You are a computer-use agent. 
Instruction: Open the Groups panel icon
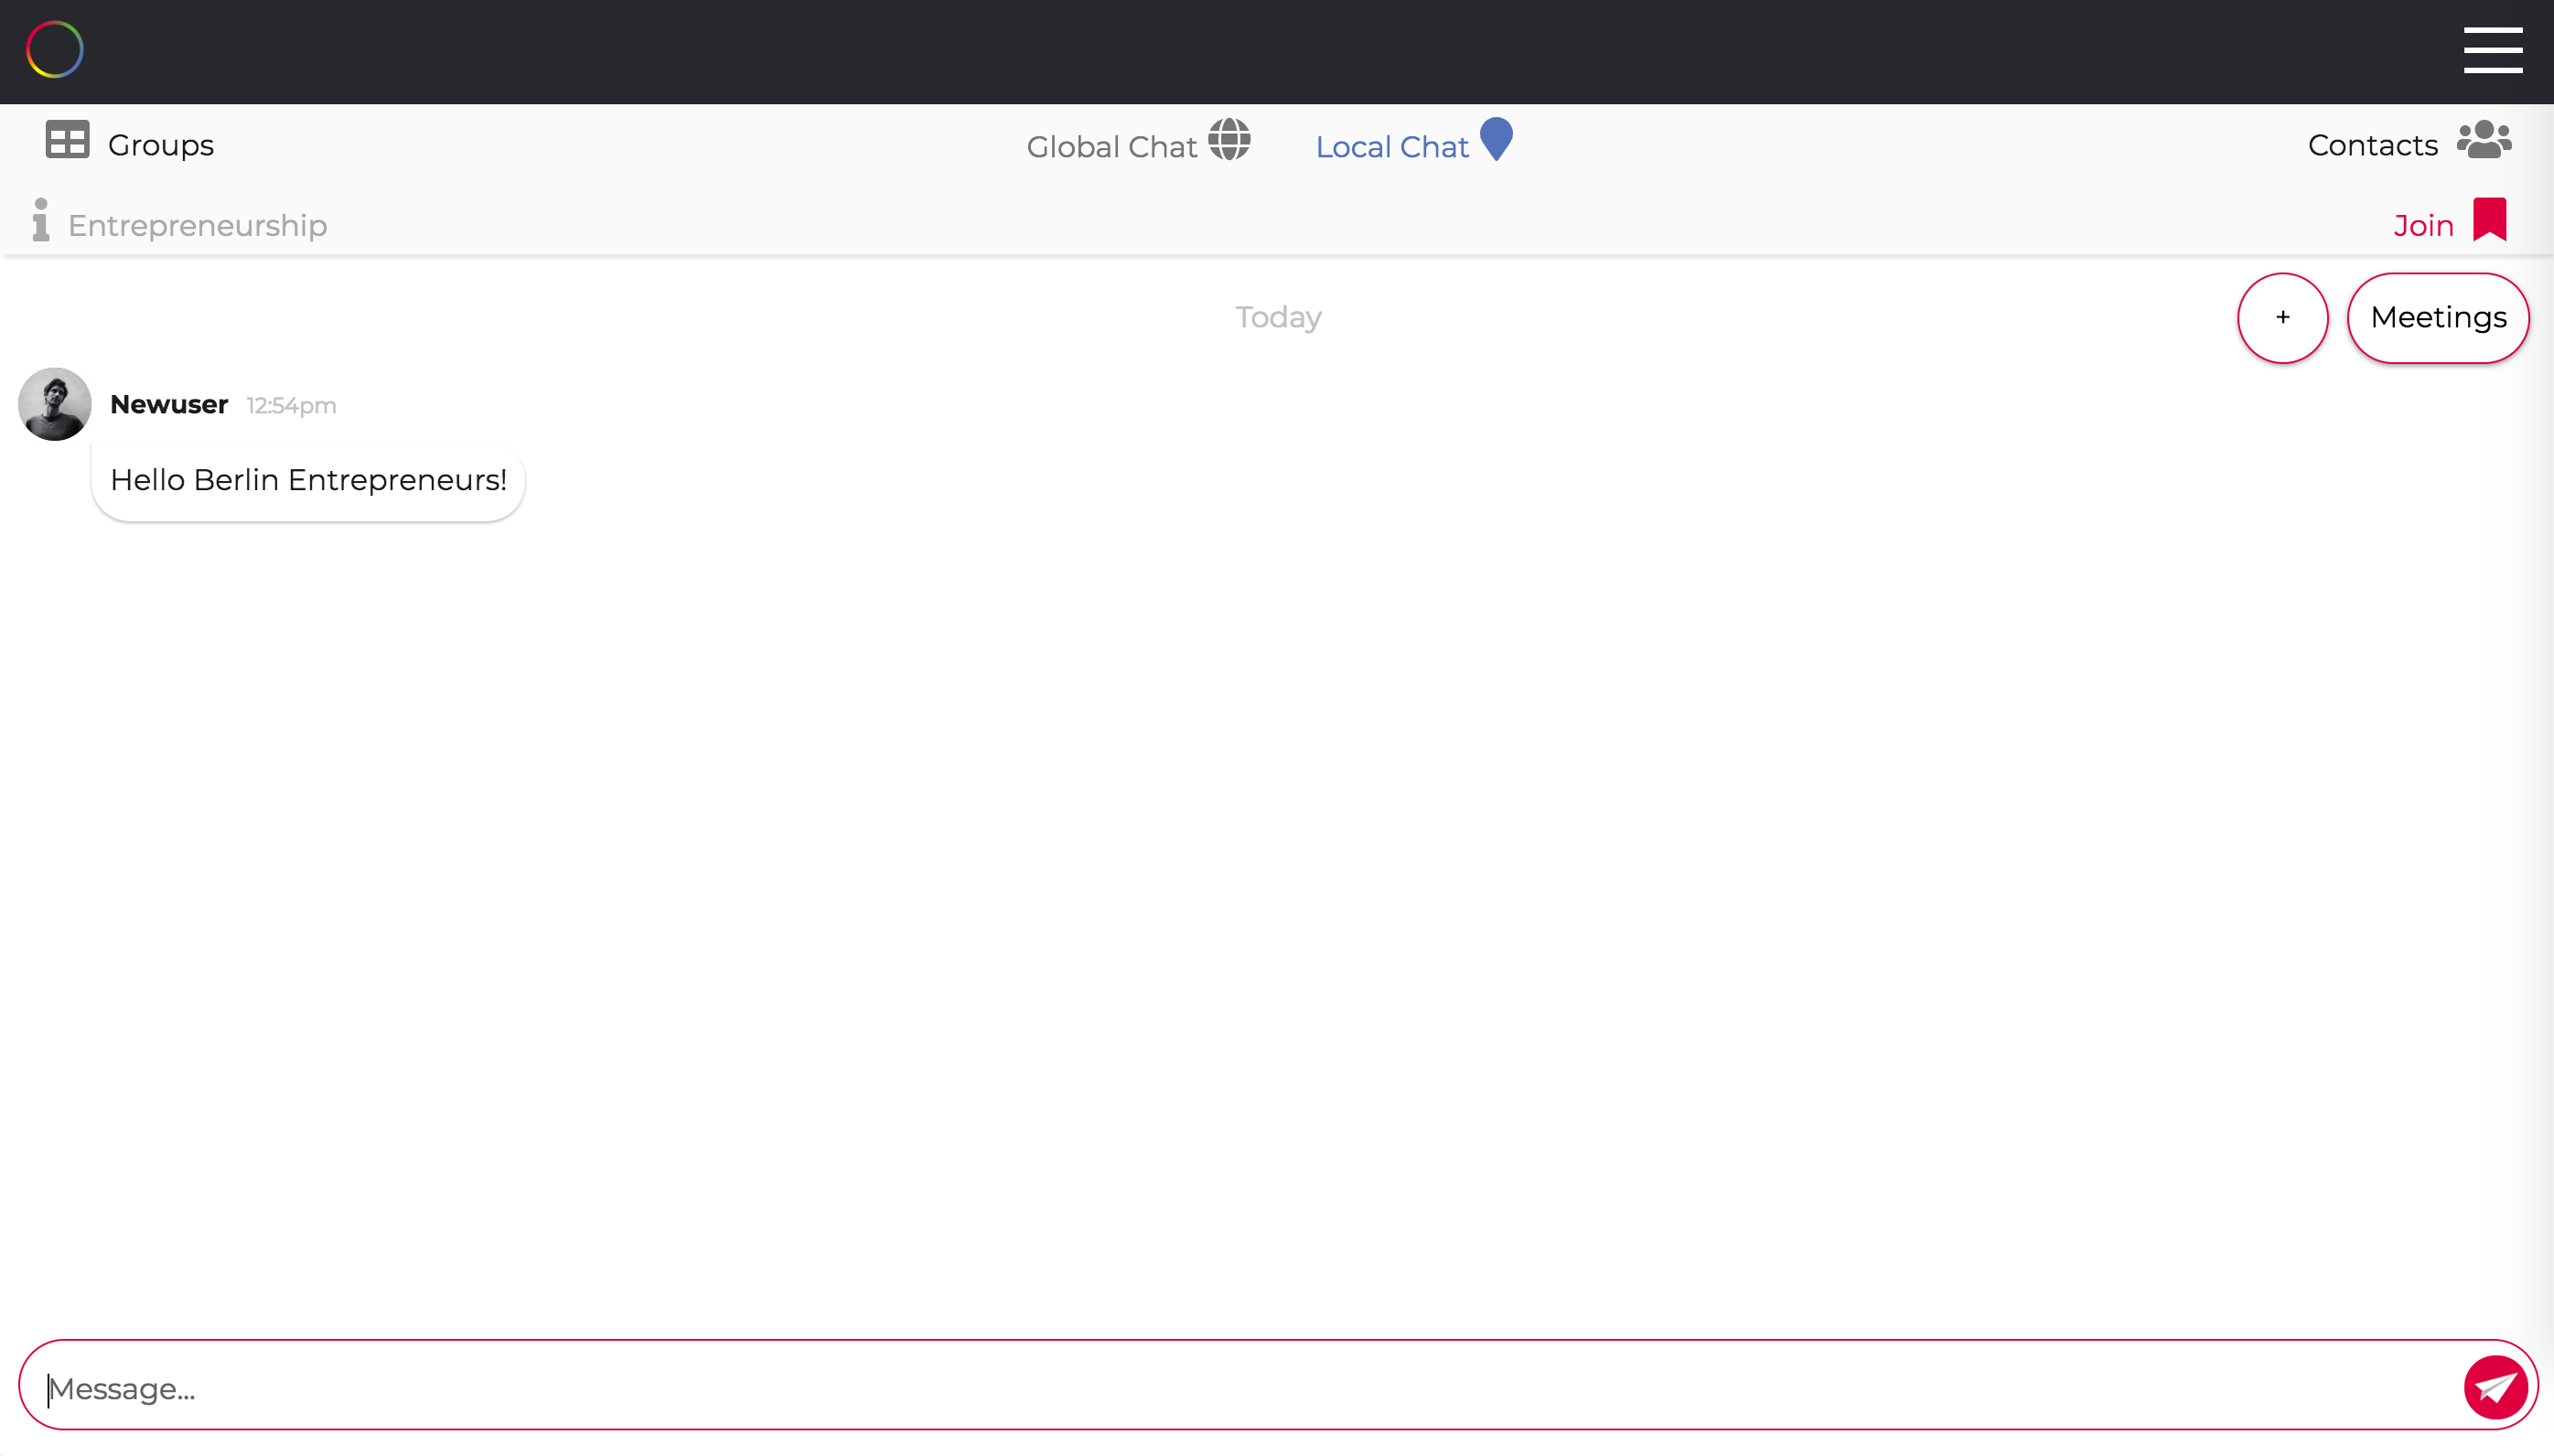pyautogui.click(x=66, y=141)
